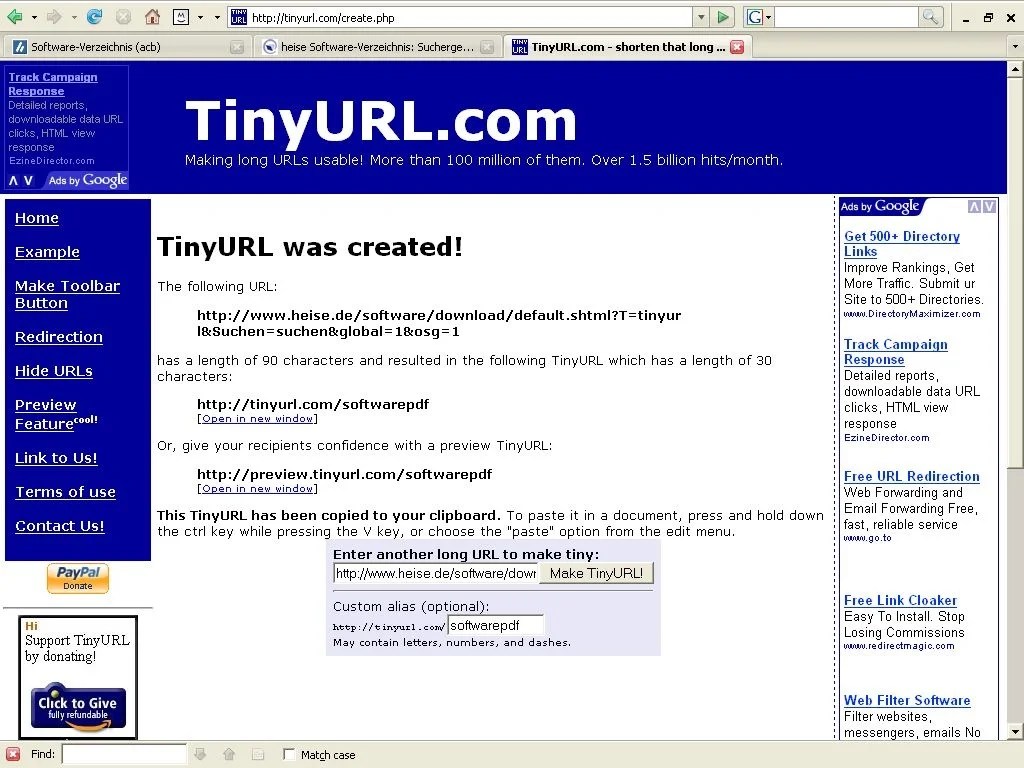The height and width of the screenshot is (768, 1024).
Task: Click the green Go arrow button
Action: tap(722, 18)
